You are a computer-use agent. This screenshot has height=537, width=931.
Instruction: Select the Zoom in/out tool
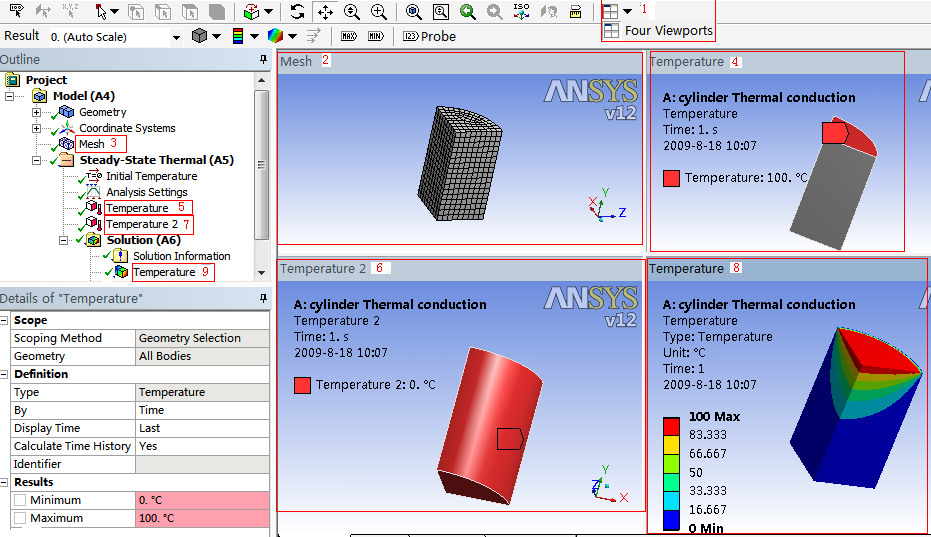click(352, 11)
